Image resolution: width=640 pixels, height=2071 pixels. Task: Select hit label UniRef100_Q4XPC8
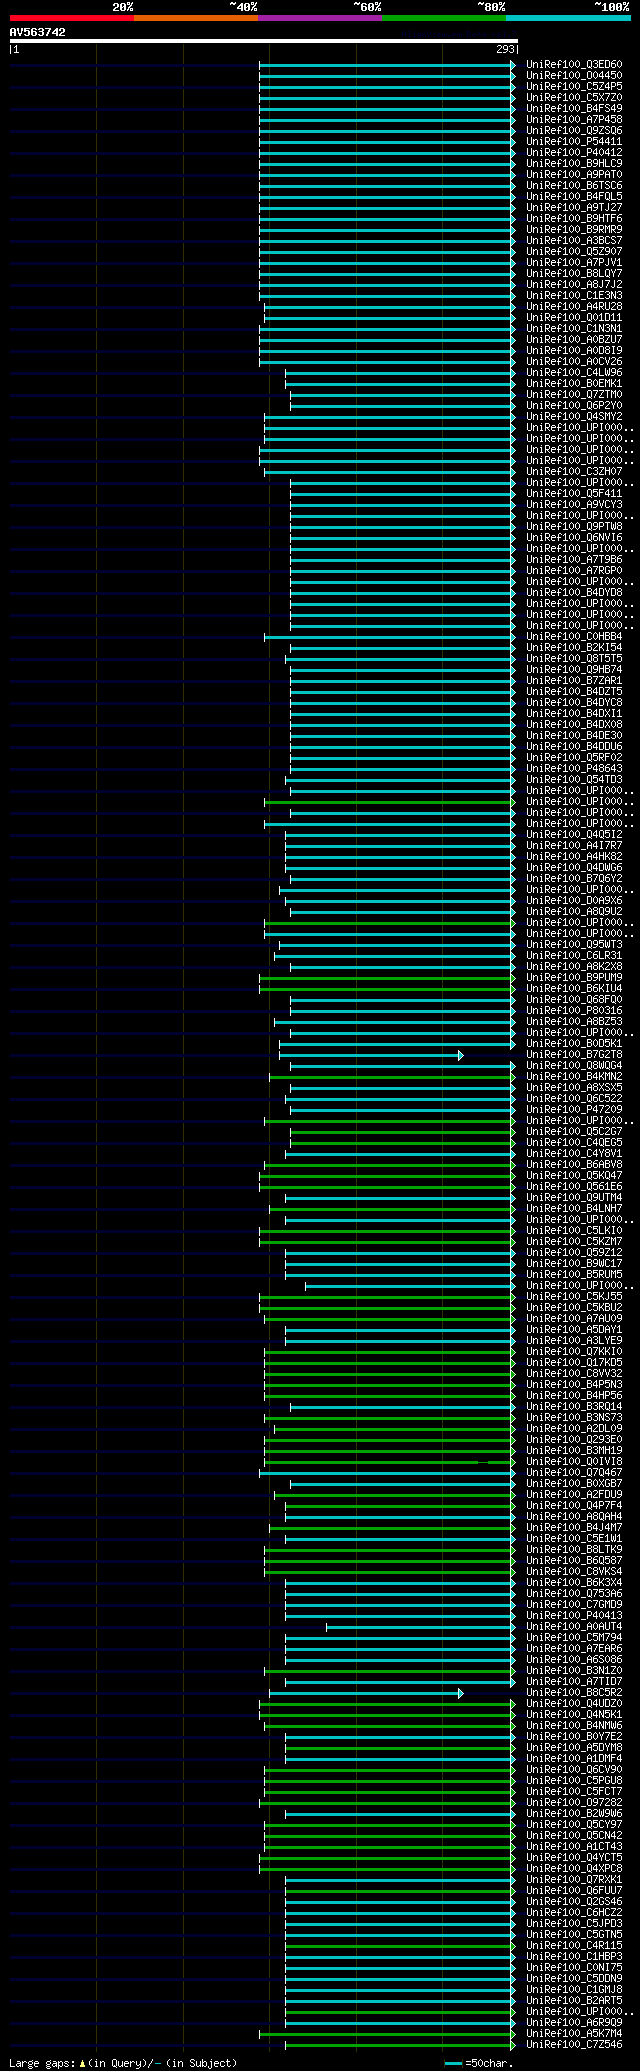(x=574, y=1869)
